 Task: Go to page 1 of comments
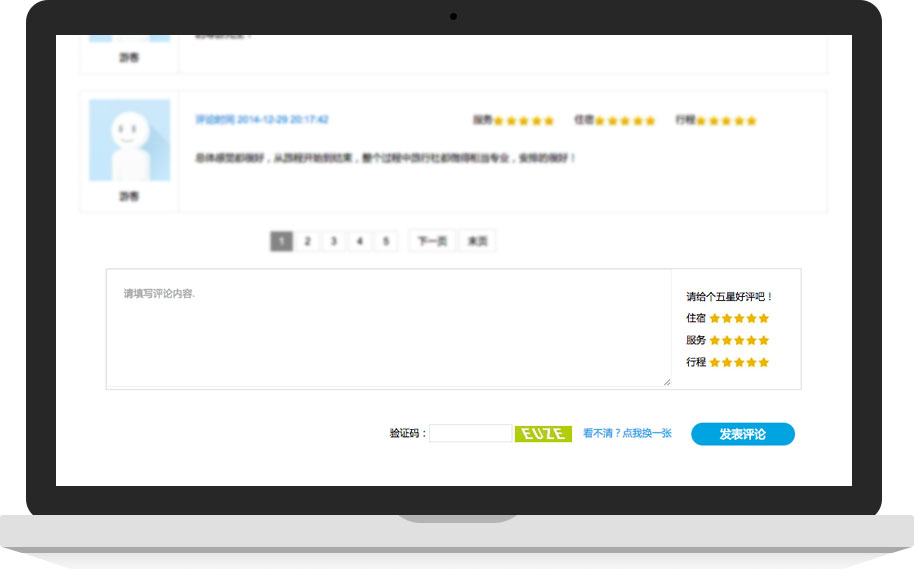click(282, 241)
